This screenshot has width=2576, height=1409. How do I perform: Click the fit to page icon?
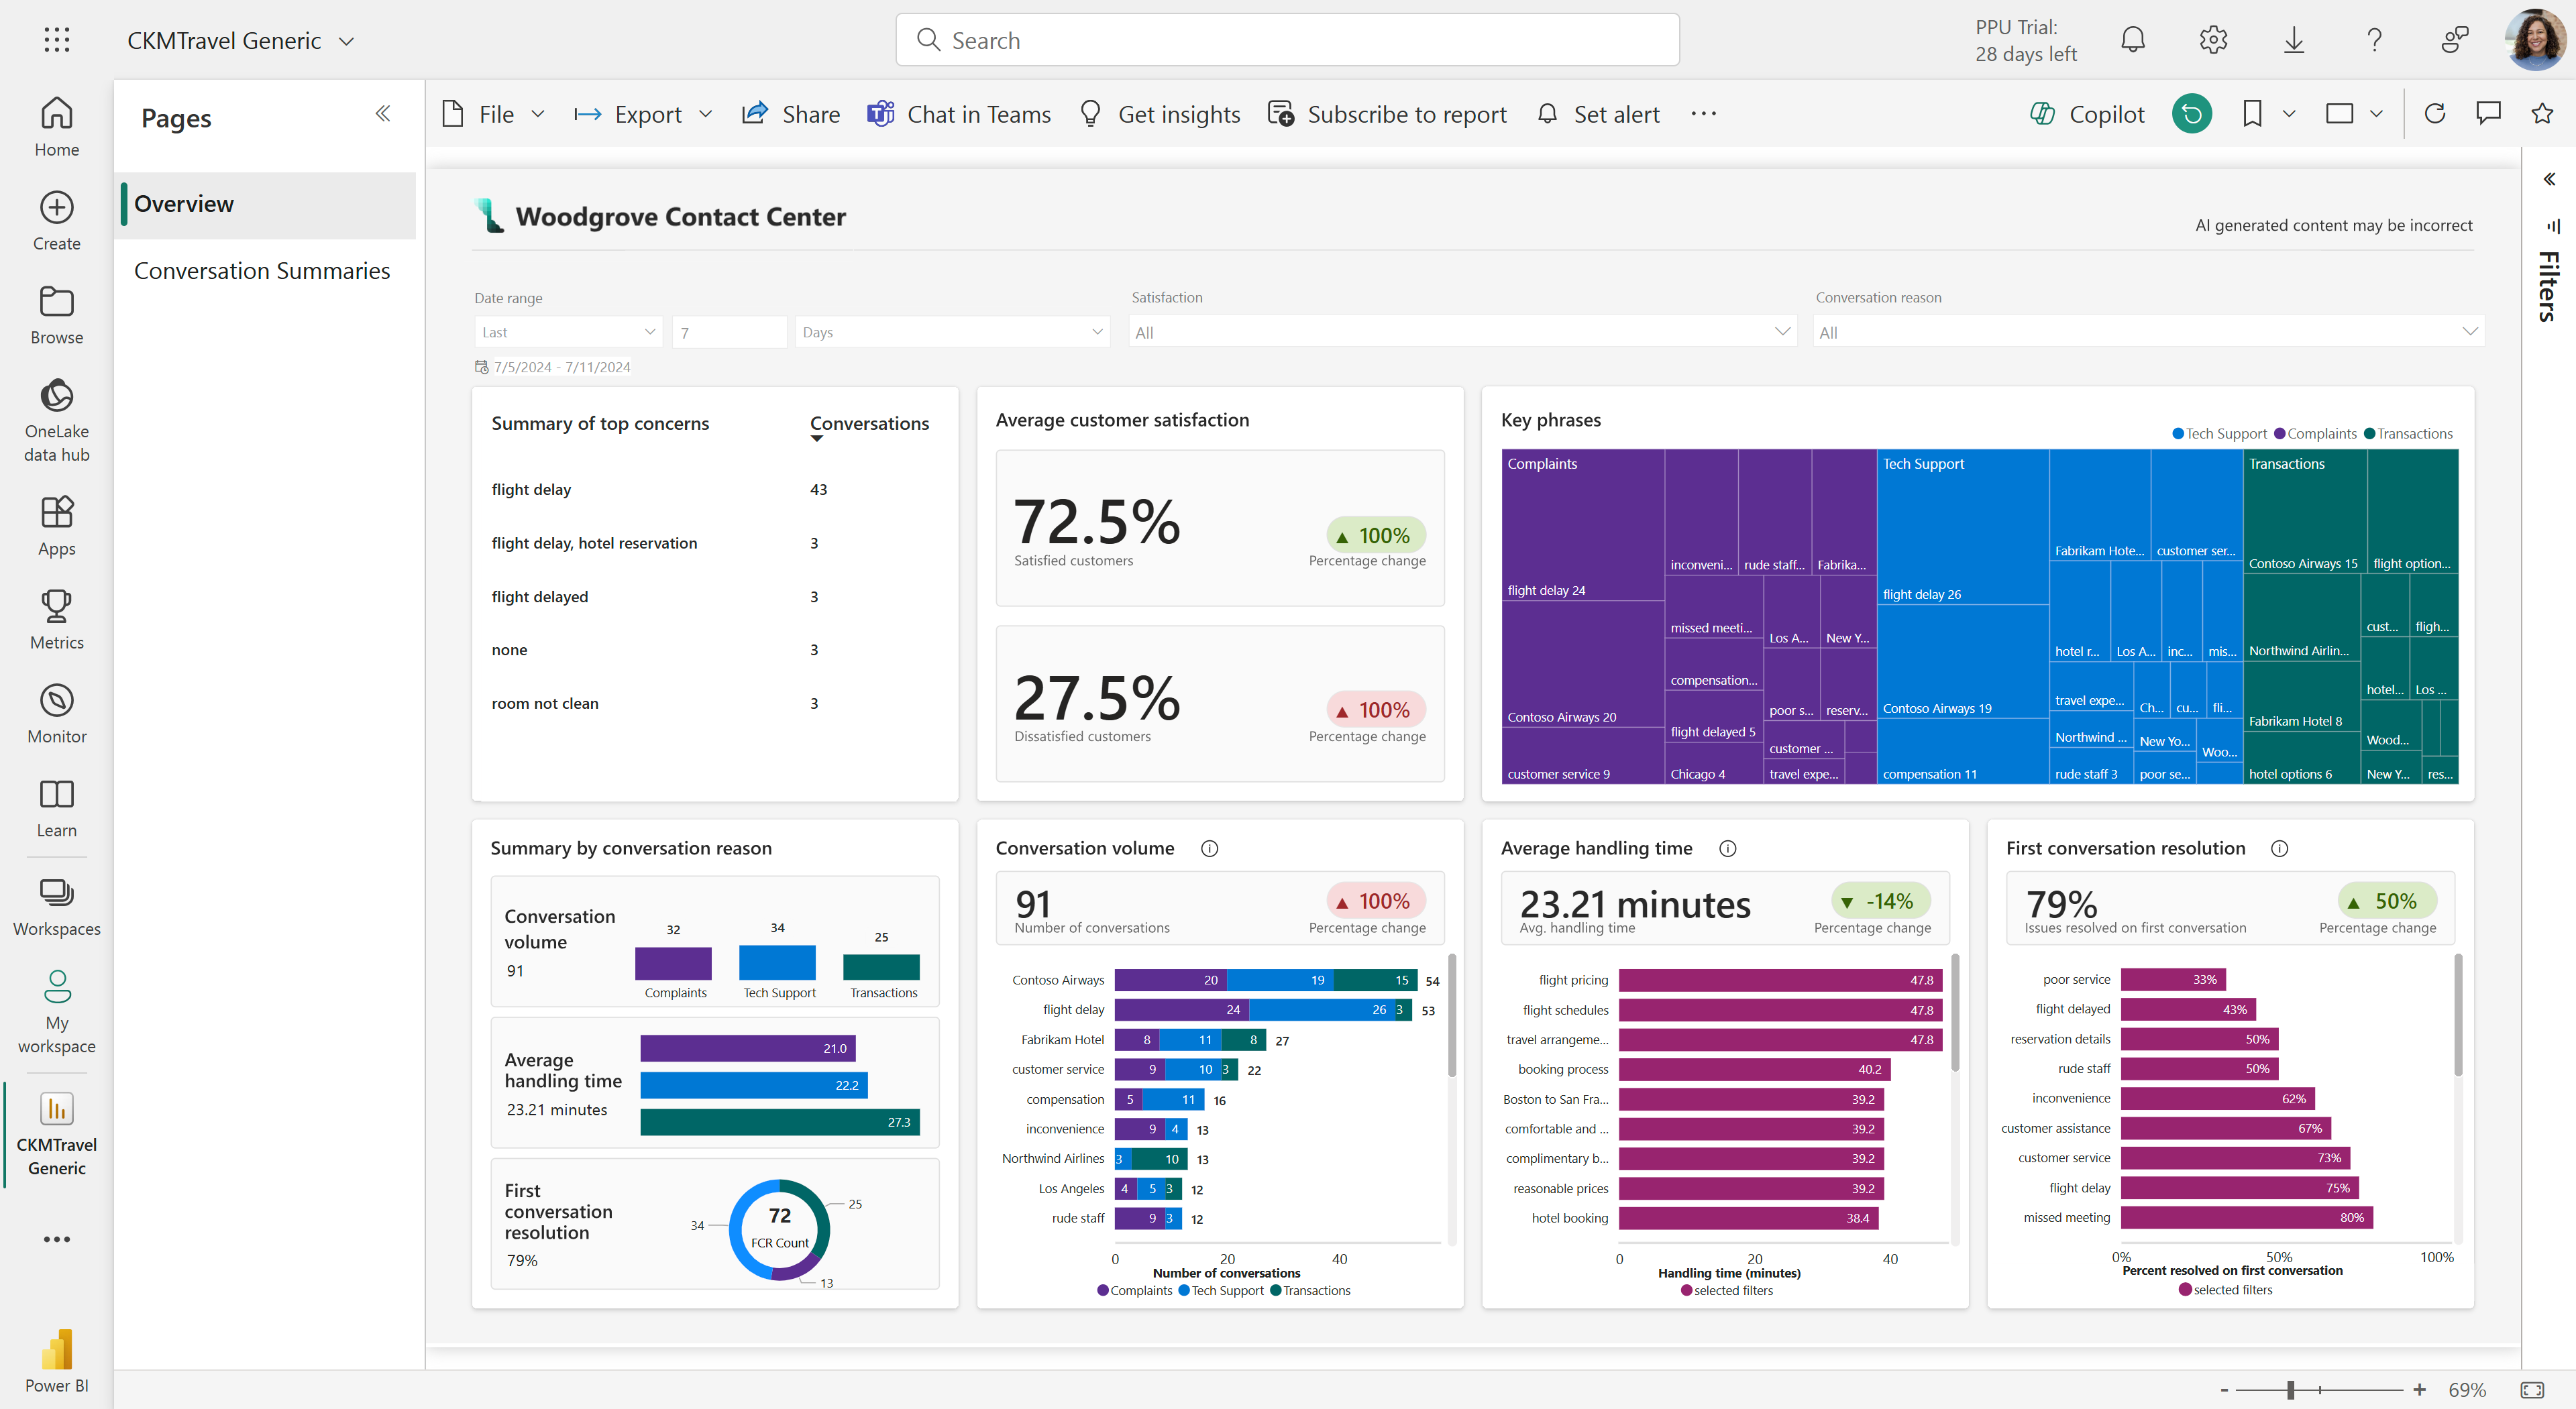pos(2532,1389)
